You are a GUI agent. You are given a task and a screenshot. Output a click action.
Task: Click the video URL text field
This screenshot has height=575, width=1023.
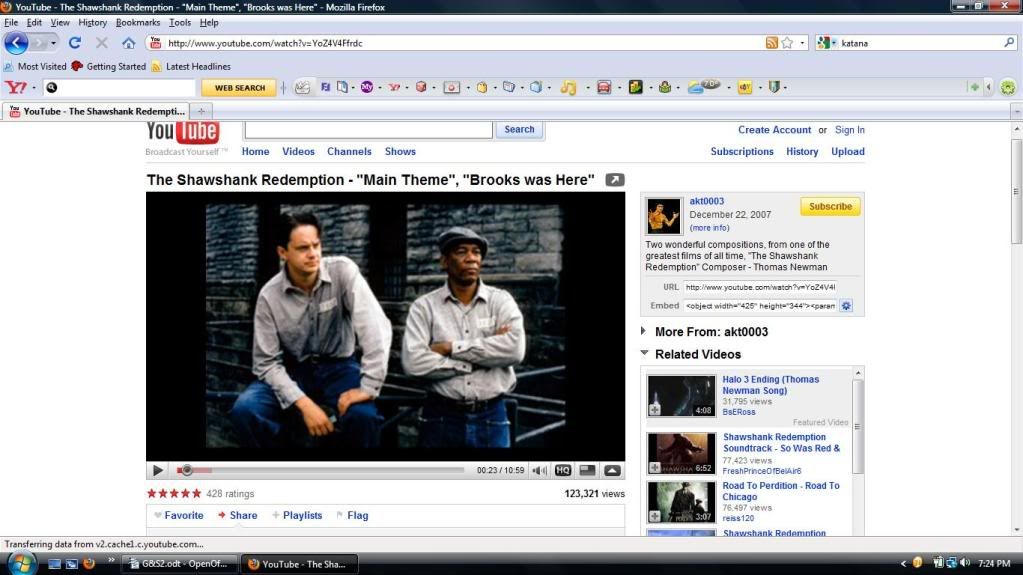(x=760, y=287)
